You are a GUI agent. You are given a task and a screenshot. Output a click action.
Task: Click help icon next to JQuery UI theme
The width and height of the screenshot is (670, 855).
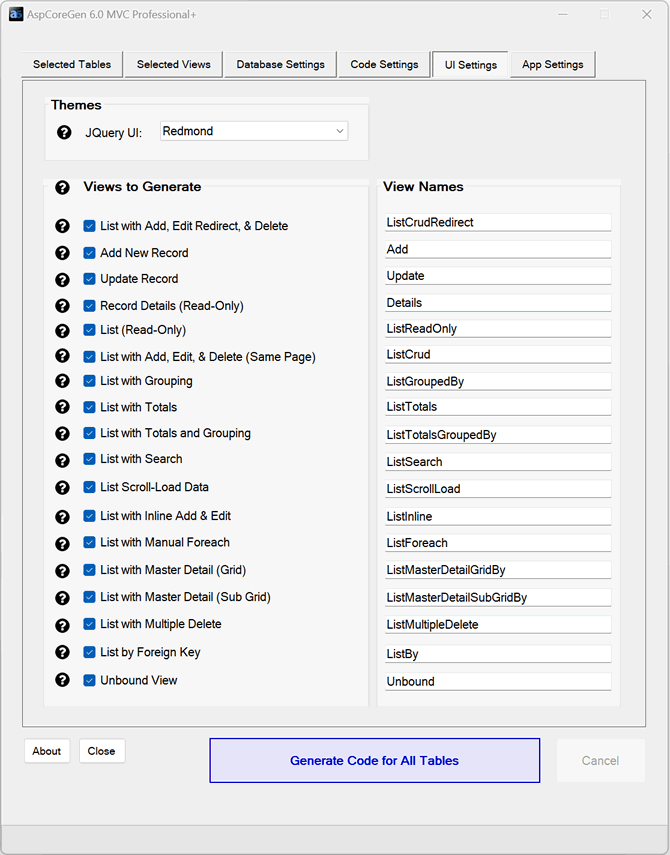click(64, 132)
